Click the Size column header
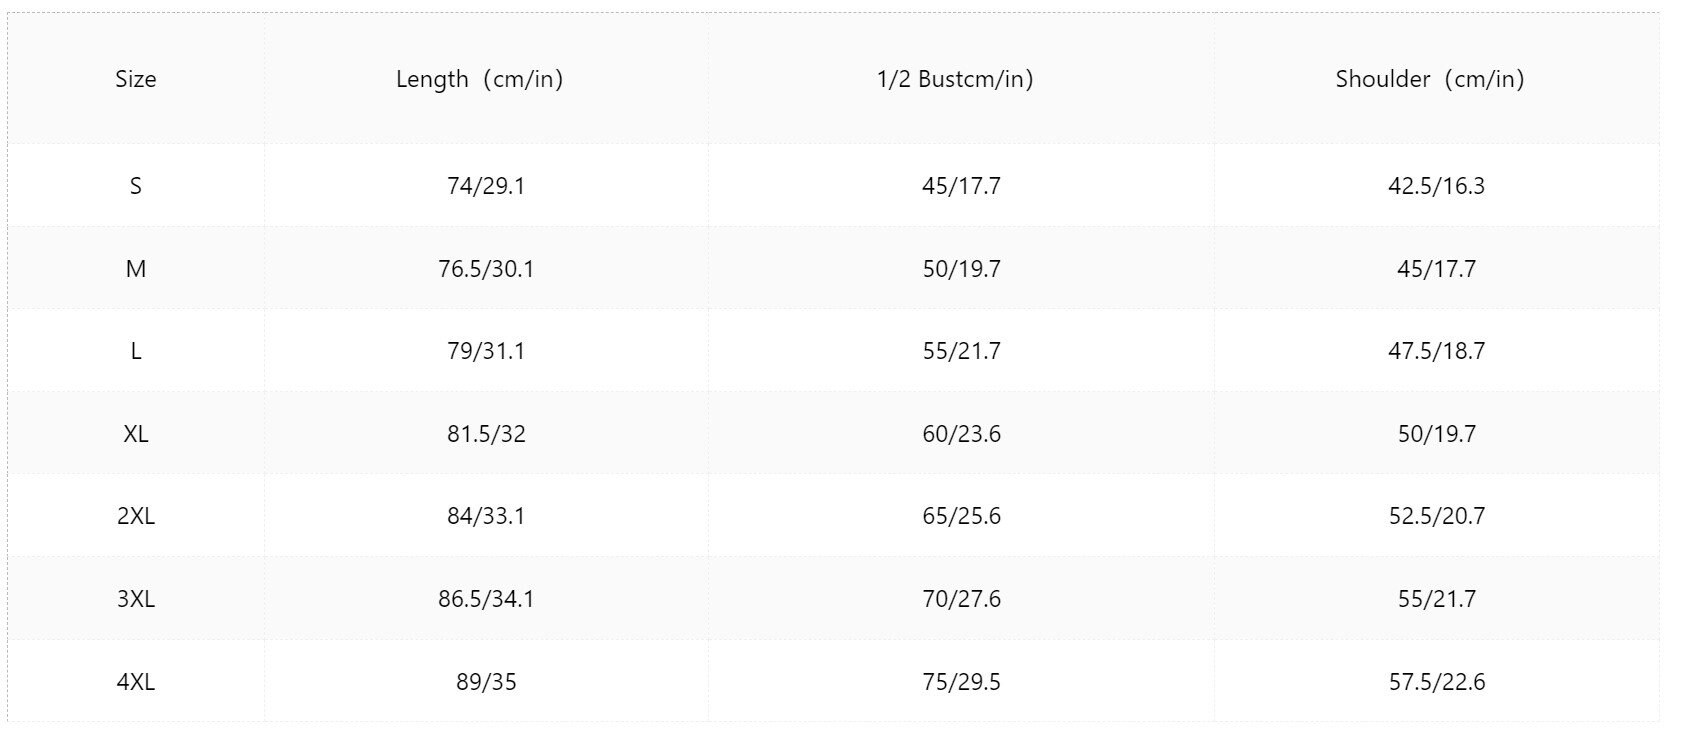 (x=136, y=79)
